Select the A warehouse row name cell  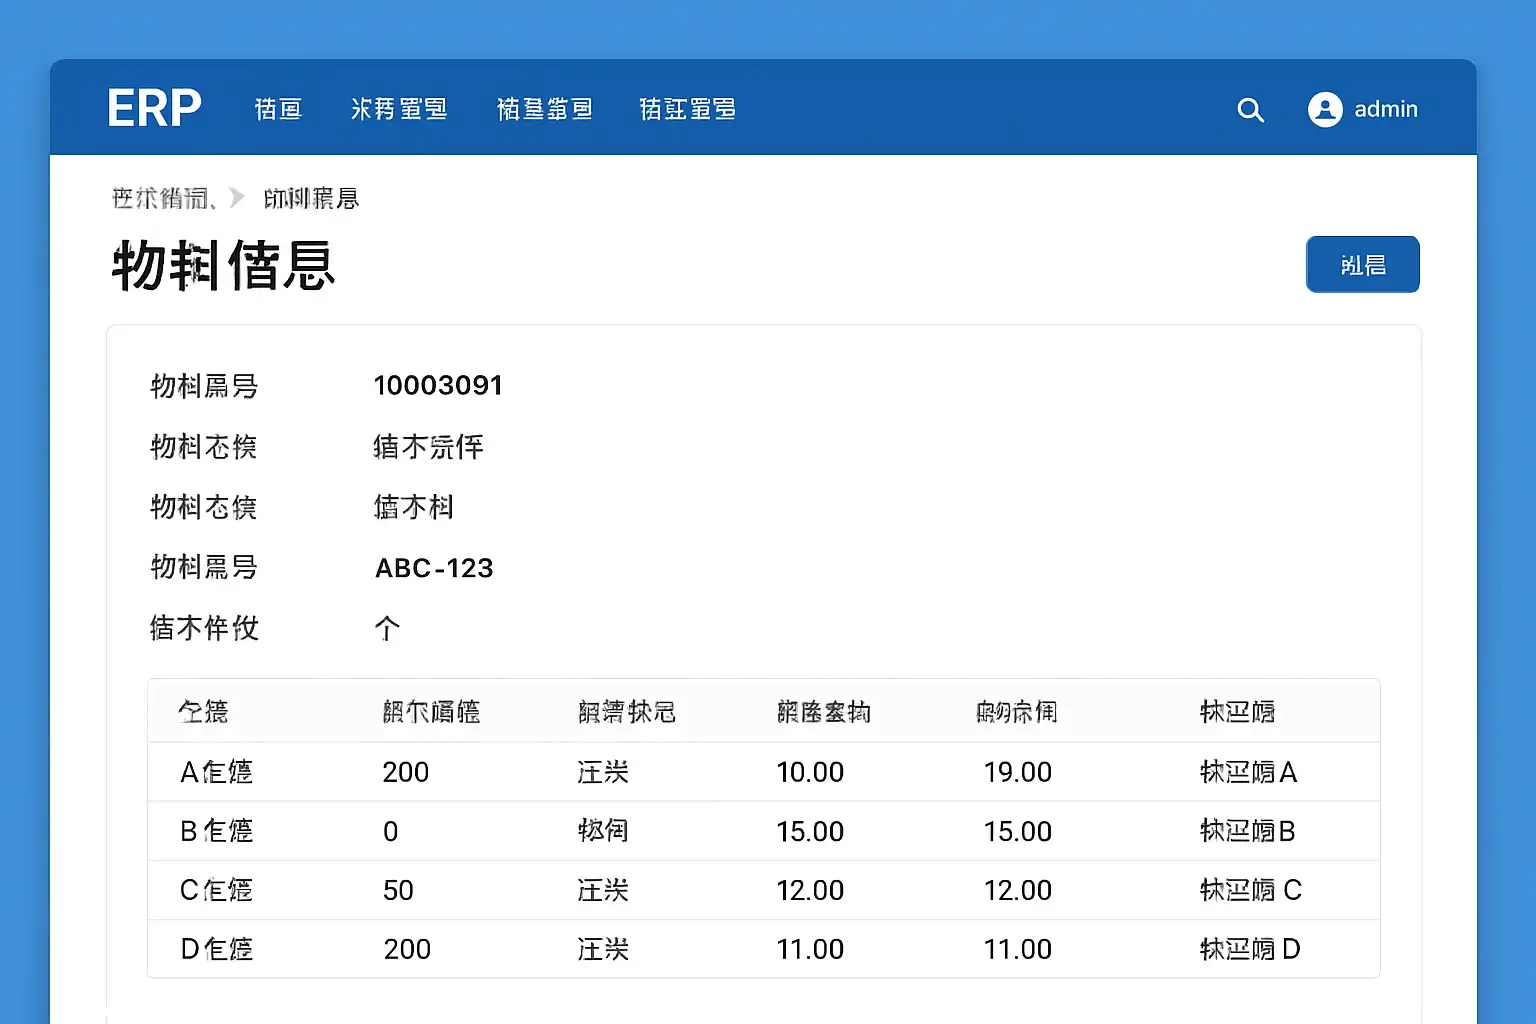216,772
